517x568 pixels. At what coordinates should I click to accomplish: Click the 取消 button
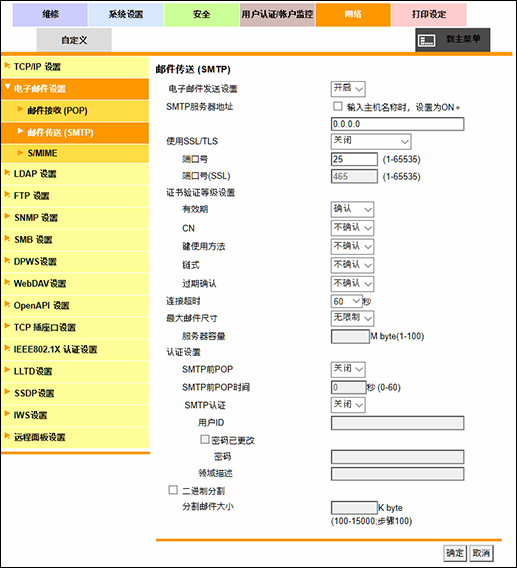[481, 553]
